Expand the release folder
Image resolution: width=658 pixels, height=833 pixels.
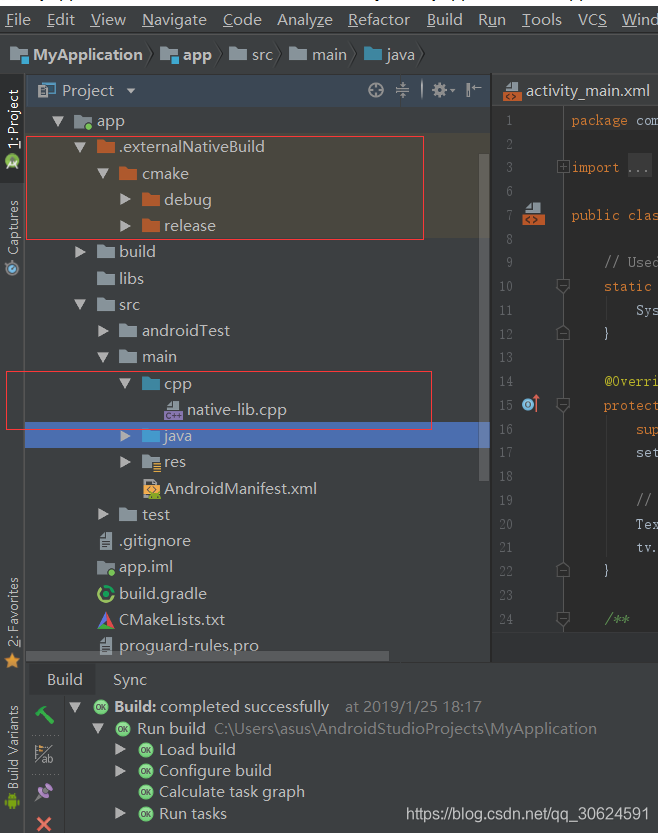[x=125, y=226]
